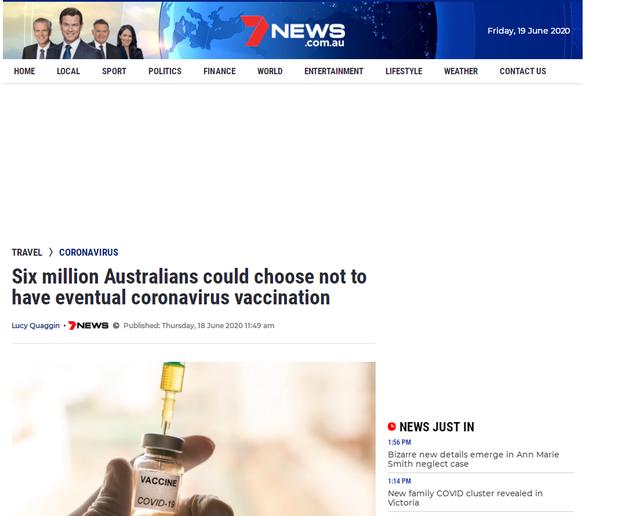Open the FINANCE menu item
This screenshot has width=640, height=516.
pos(220,71)
